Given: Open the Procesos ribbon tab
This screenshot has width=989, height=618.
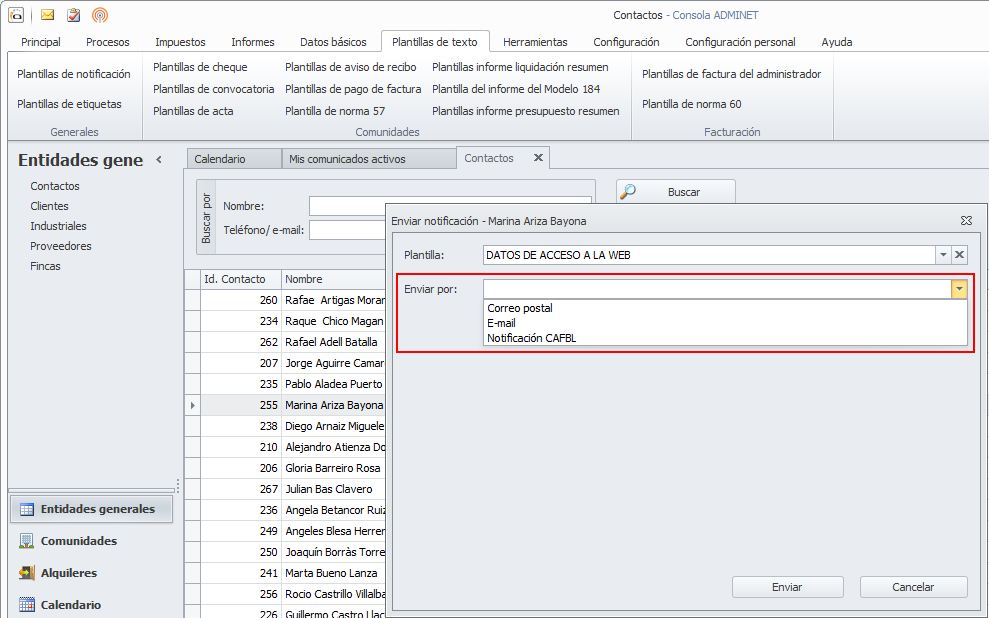Looking at the screenshot, I should click(108, 42).
